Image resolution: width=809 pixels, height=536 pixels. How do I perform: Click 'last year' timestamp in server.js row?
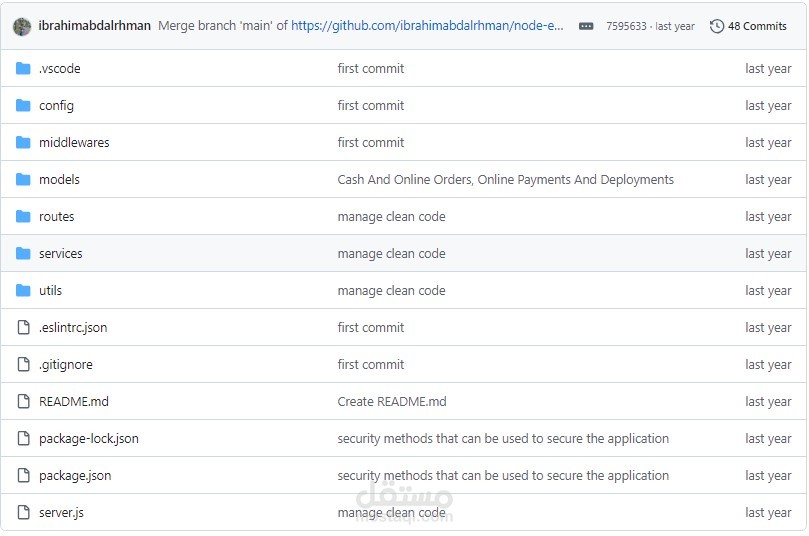[x=768, y=513]
